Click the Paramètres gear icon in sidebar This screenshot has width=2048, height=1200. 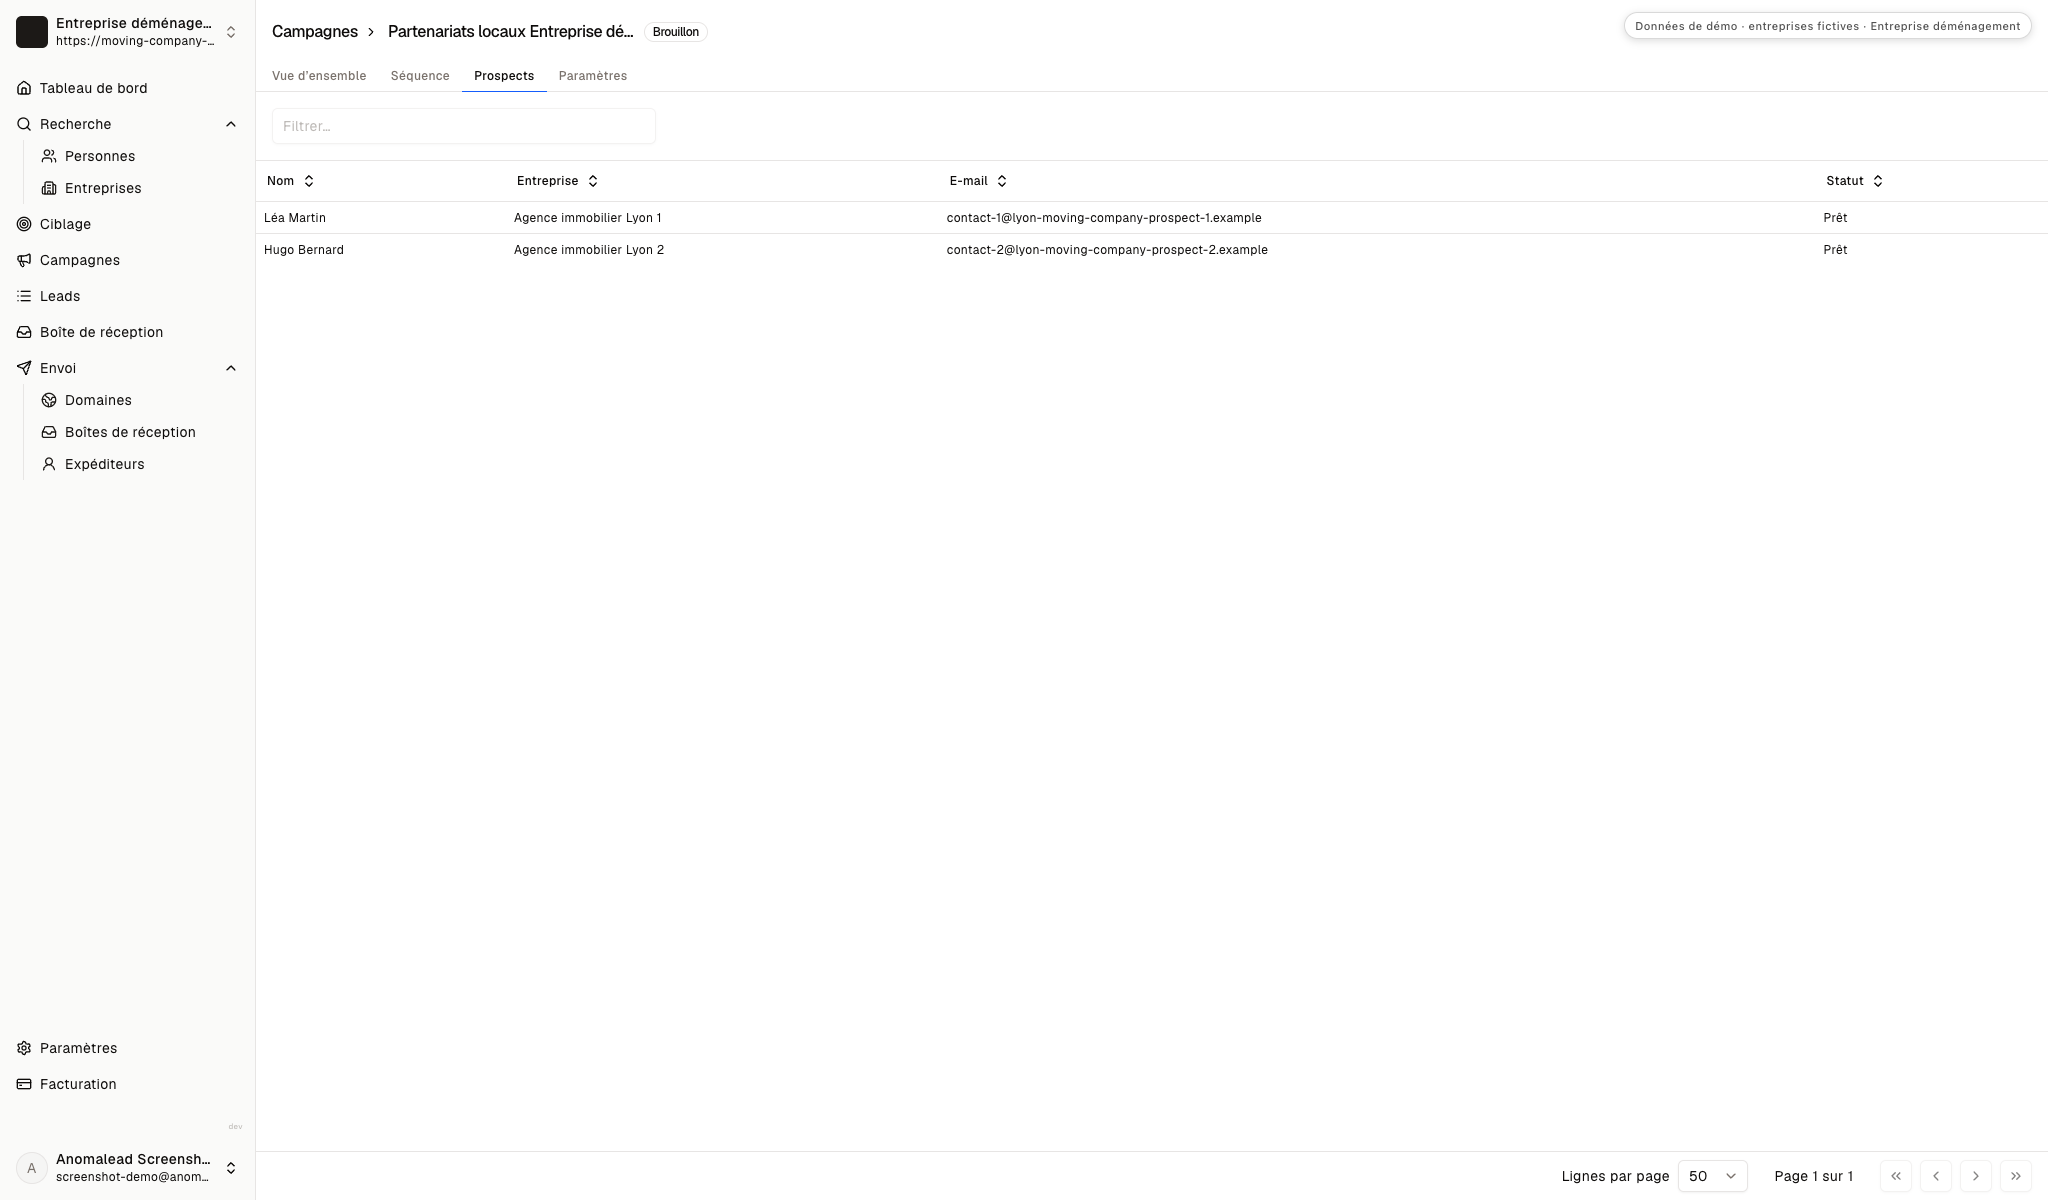pos(24,1048)
